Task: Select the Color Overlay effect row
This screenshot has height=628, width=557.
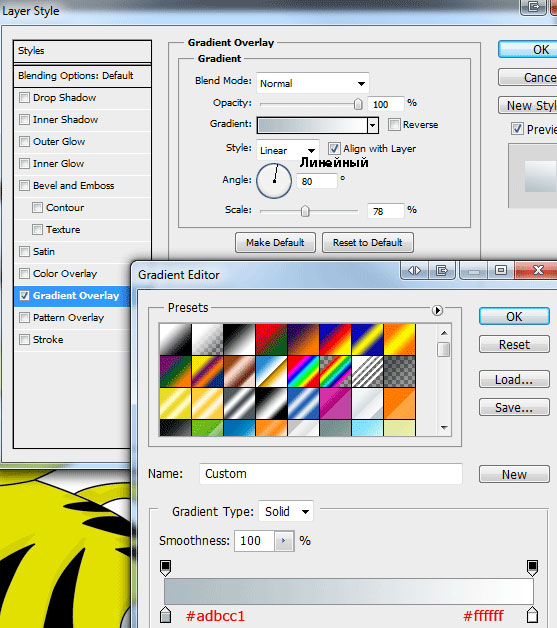Action: tap(73, 274)
